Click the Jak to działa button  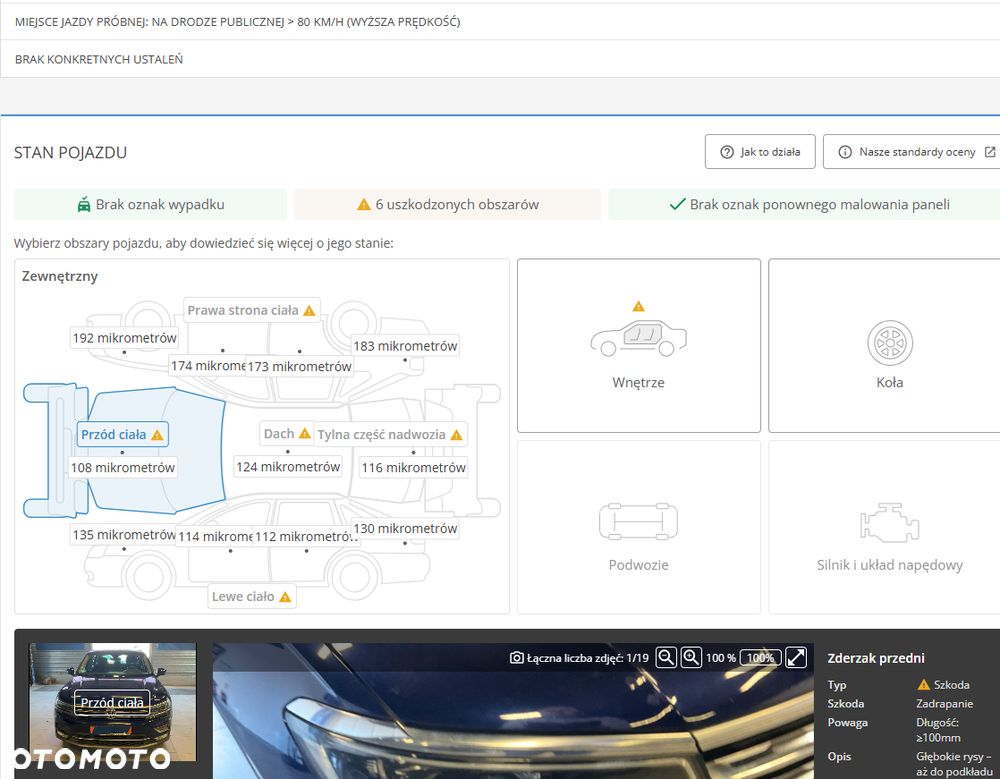pos(760,152)
